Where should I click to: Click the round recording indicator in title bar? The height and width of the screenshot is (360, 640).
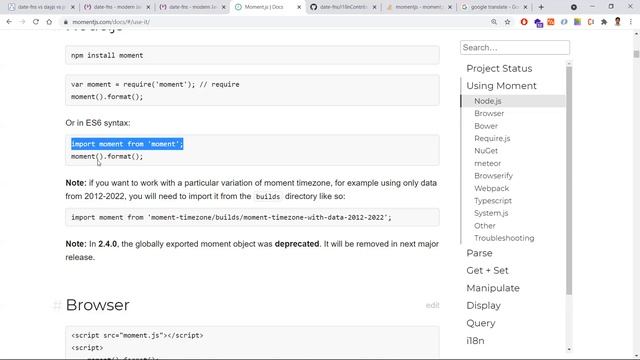pos(574,7)
